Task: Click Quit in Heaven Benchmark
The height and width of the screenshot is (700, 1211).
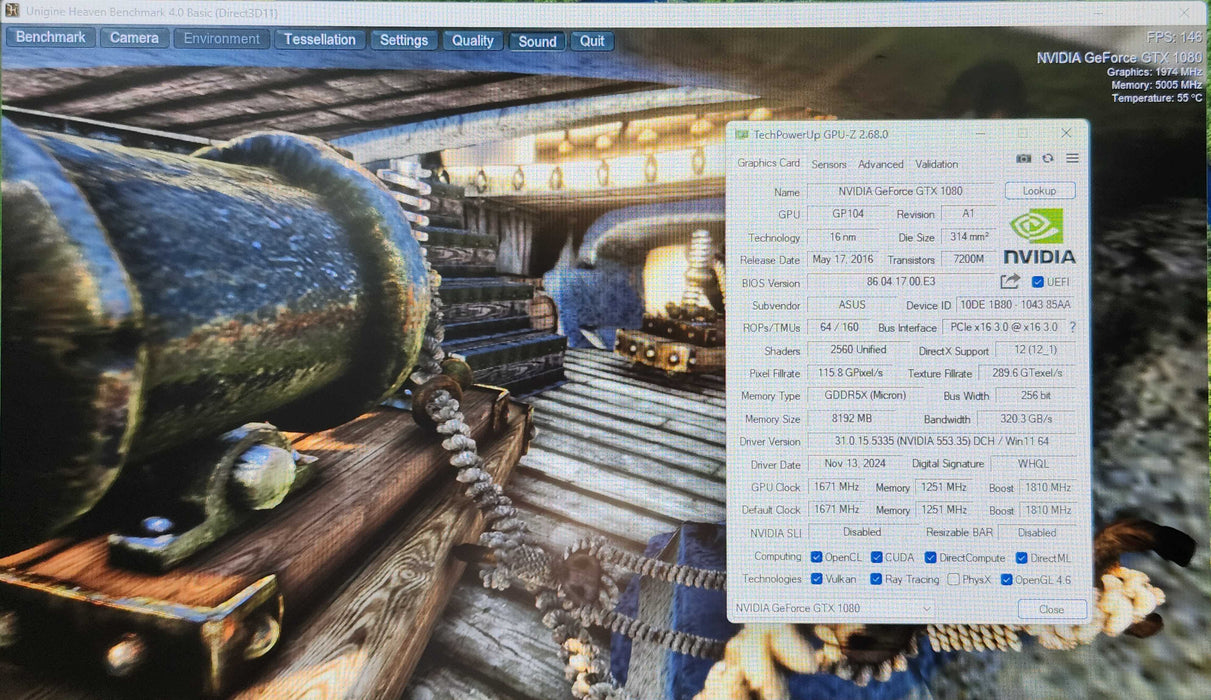Action: 592,41
